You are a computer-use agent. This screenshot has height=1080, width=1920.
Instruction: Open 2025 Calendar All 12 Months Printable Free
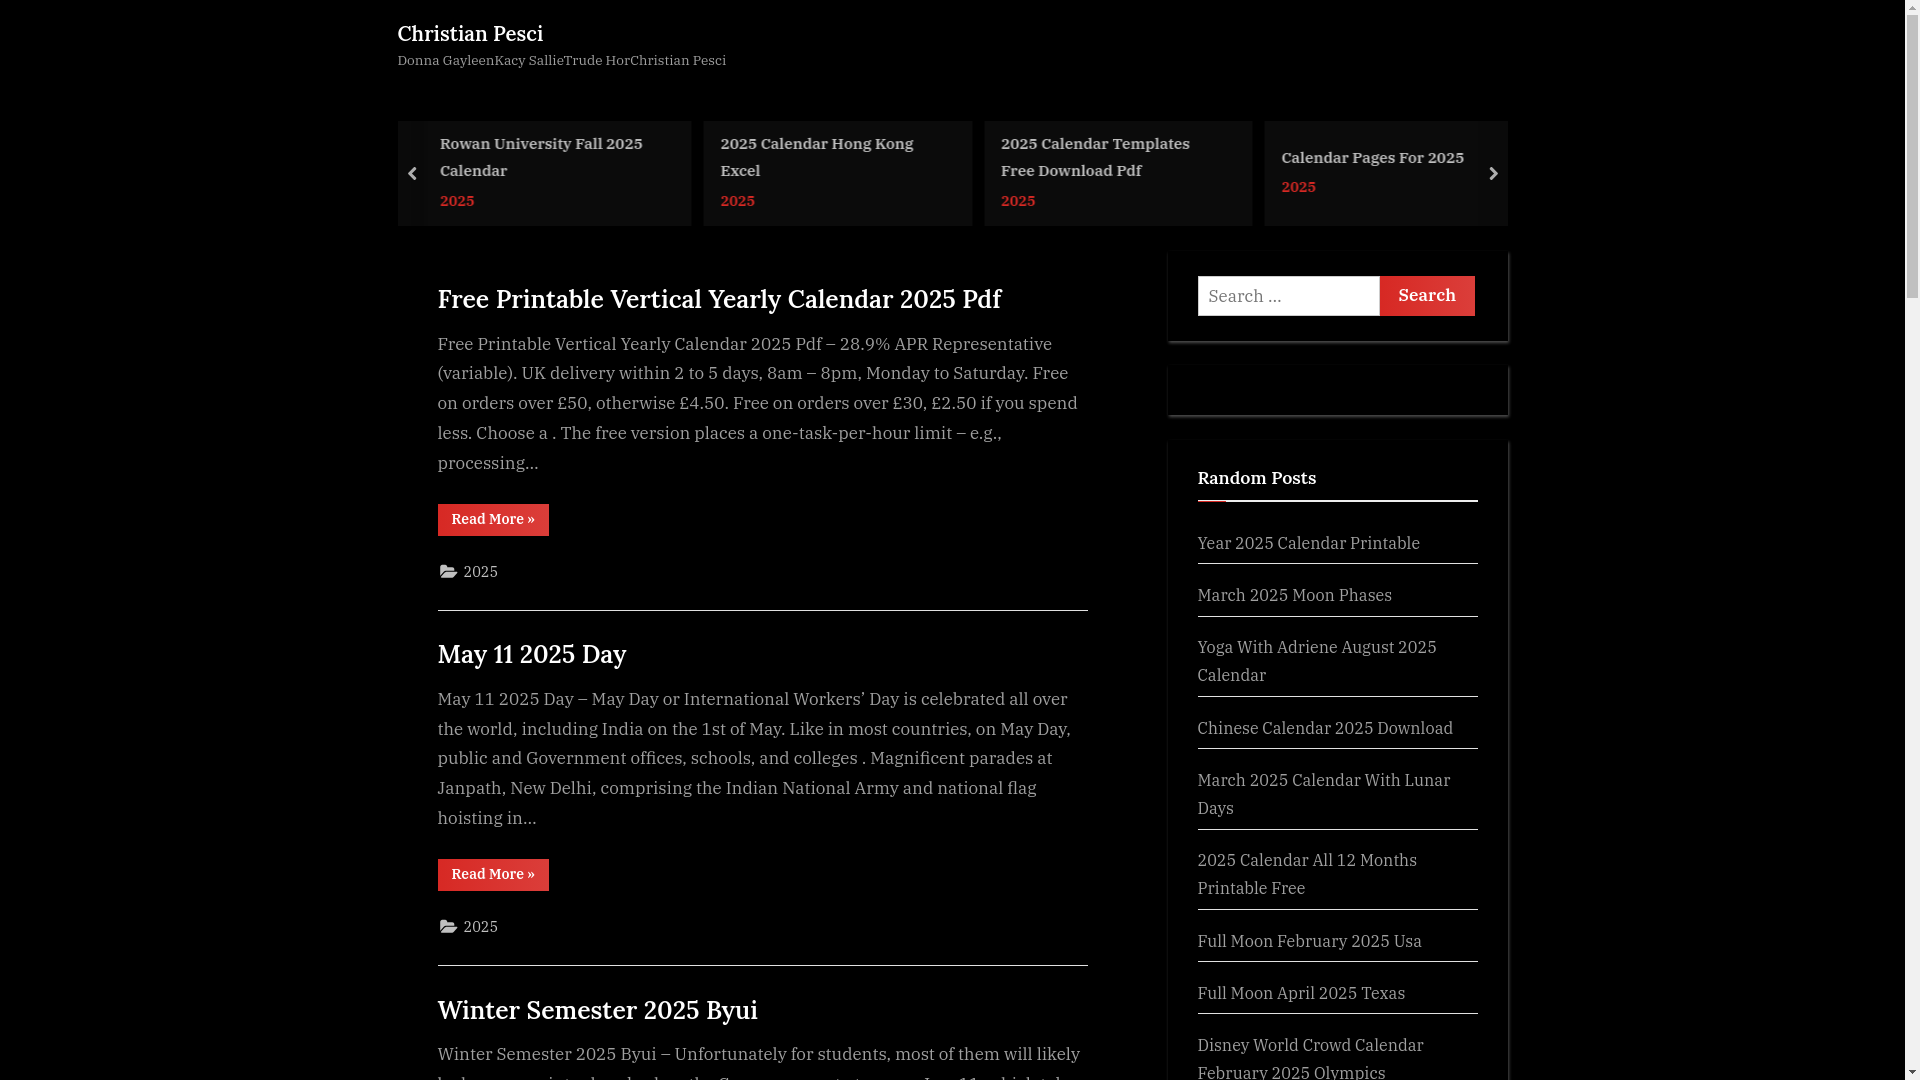[x=1307, y=874]
